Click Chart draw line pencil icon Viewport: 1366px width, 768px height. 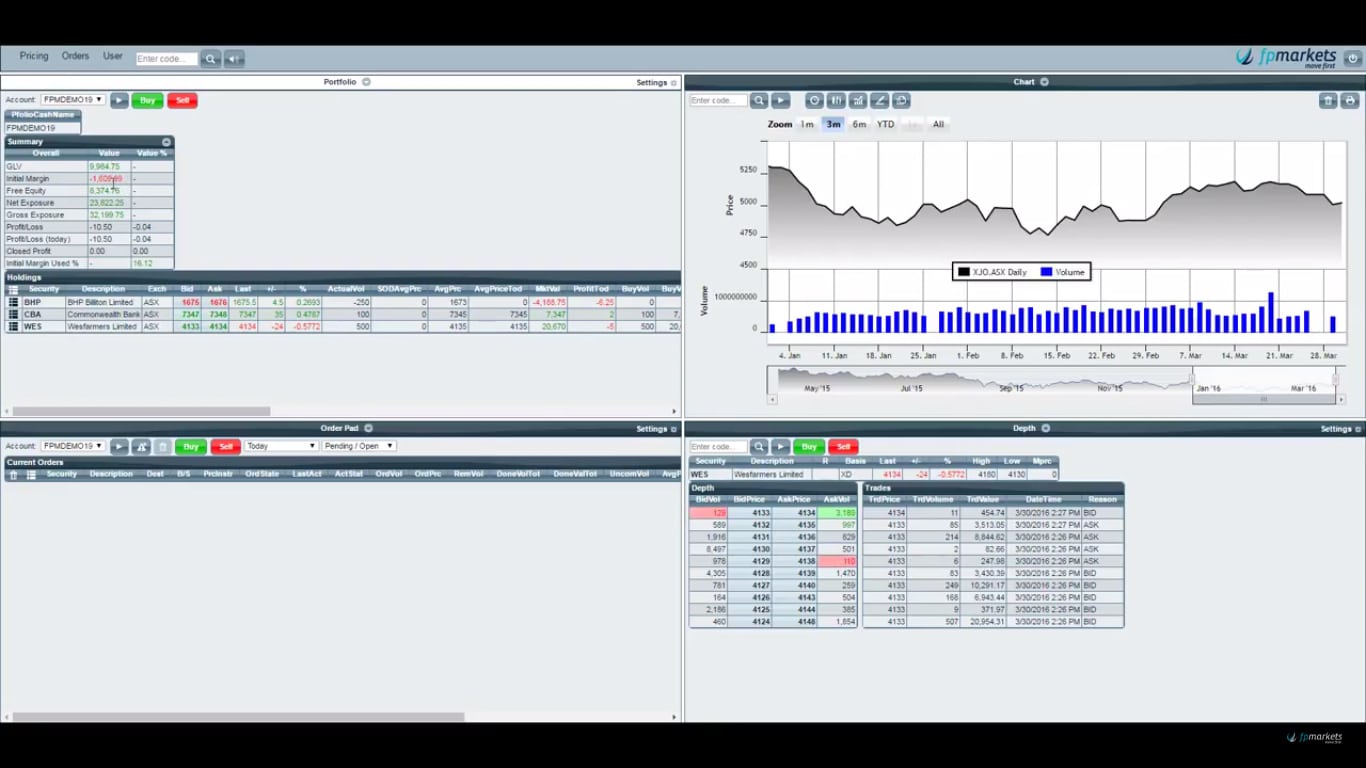880,101
